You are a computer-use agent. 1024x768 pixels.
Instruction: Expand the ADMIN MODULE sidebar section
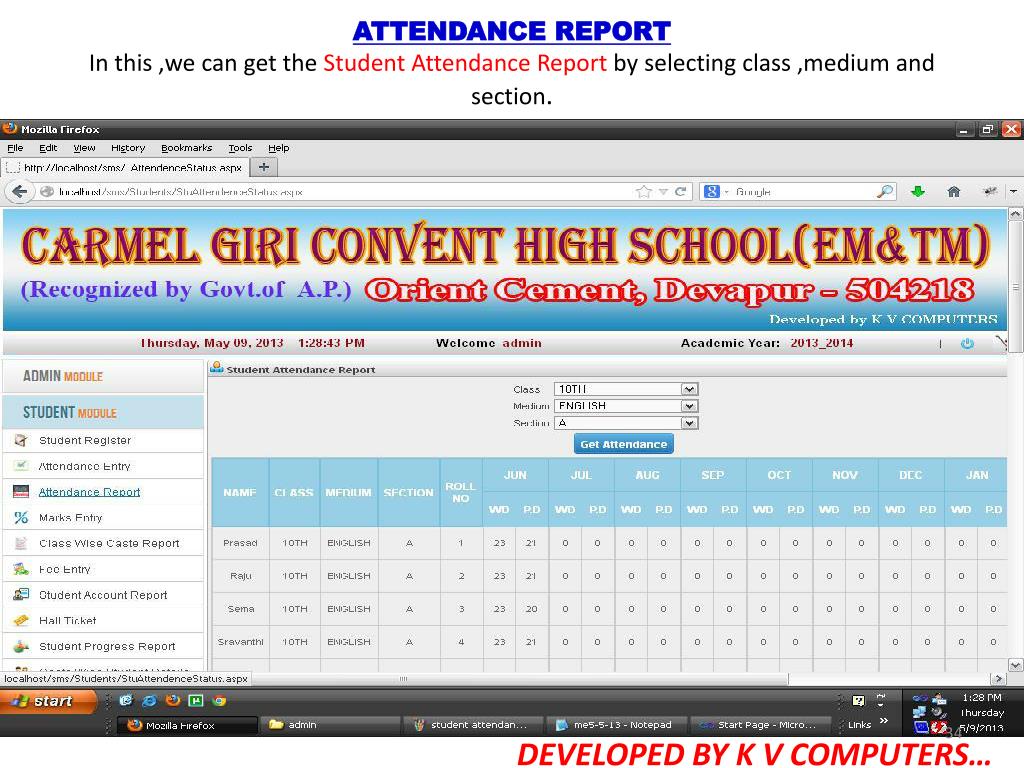pos(103,376)
